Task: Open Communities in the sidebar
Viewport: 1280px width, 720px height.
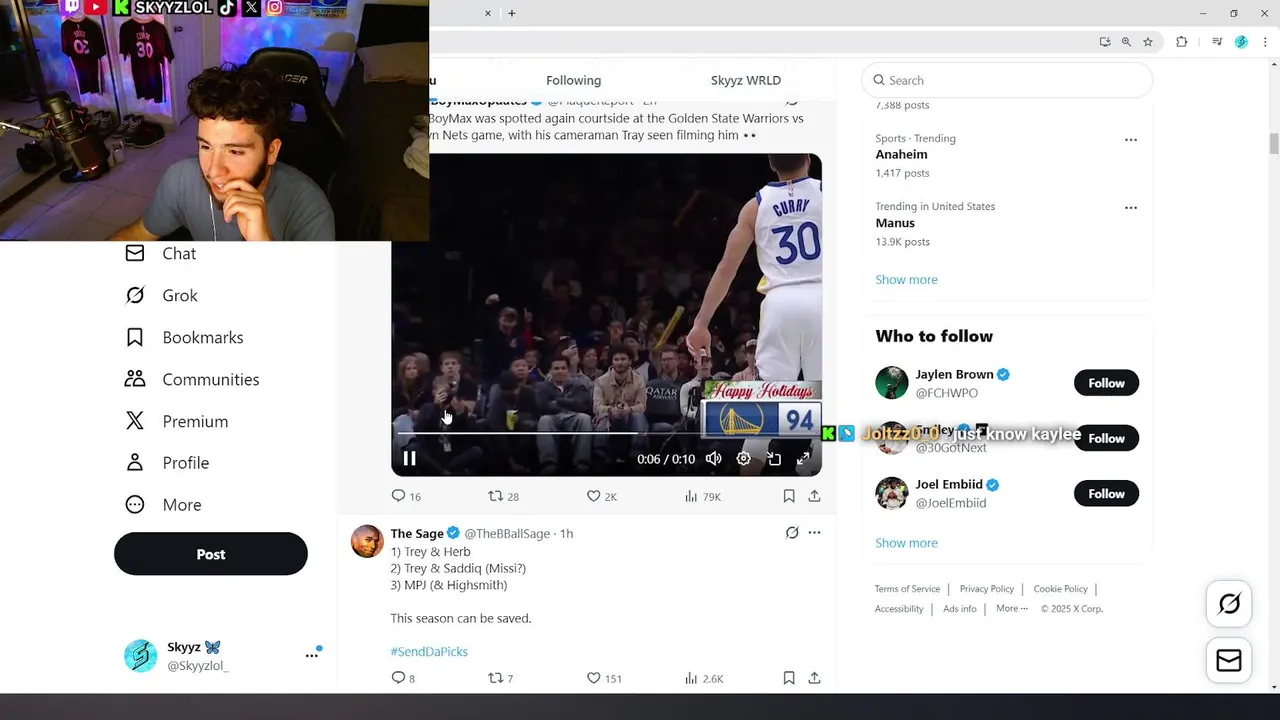Action: click(192, 379)
